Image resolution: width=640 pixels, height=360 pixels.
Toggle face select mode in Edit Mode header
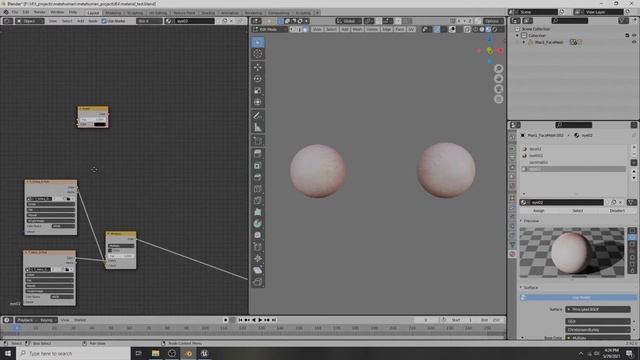point(305,29)
